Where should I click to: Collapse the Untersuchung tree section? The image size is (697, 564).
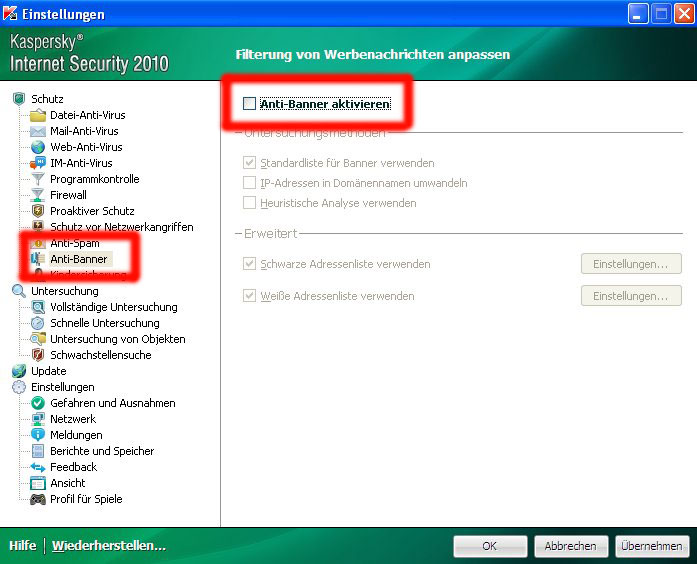point(19,291)
